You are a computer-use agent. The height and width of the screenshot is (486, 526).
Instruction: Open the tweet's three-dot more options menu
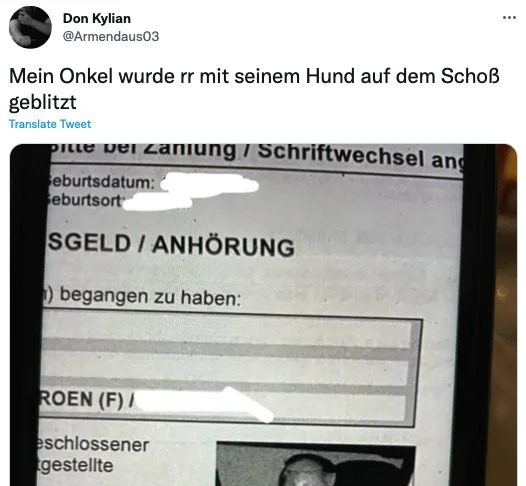(x=509, y=18)
